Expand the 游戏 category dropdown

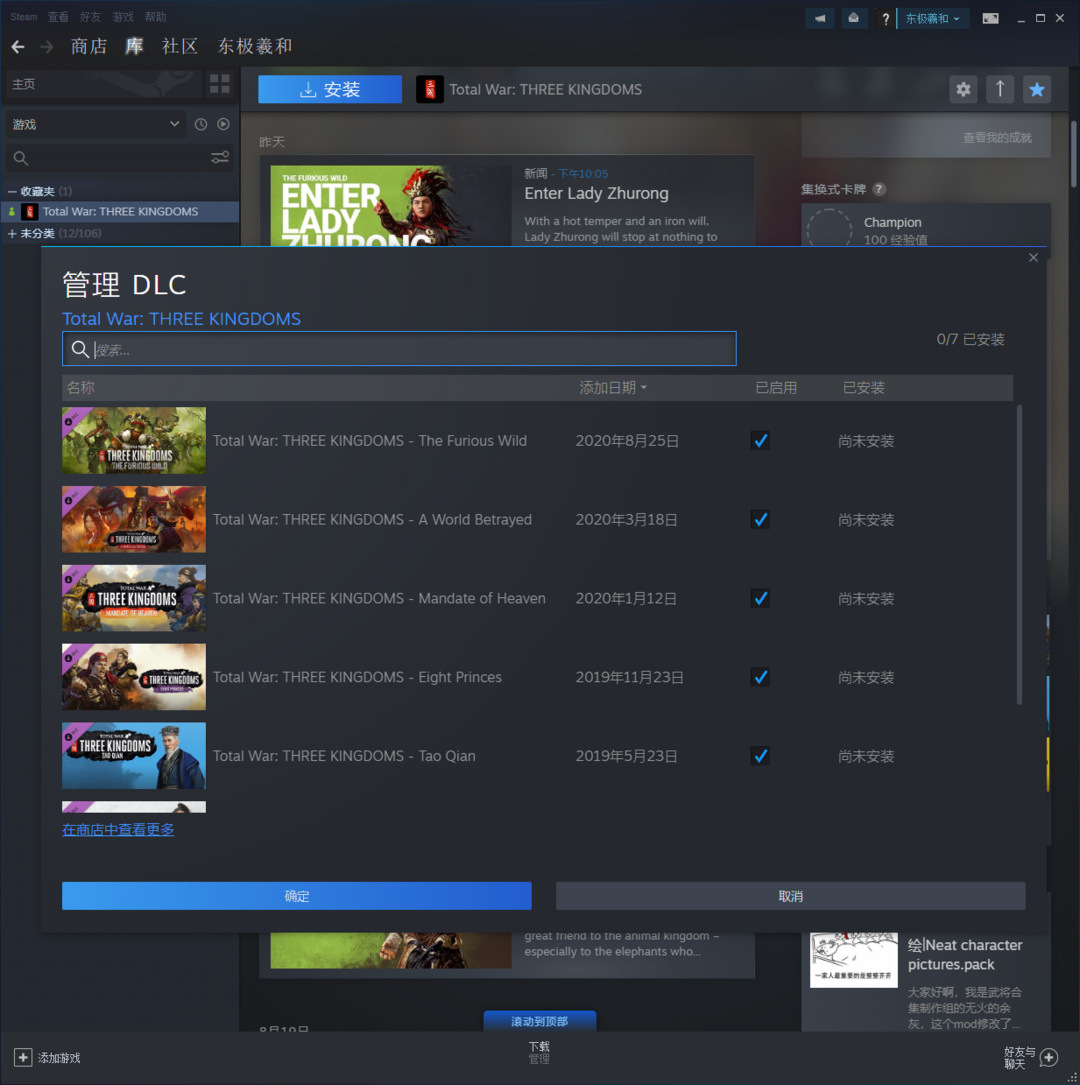(x=95, y=124)
